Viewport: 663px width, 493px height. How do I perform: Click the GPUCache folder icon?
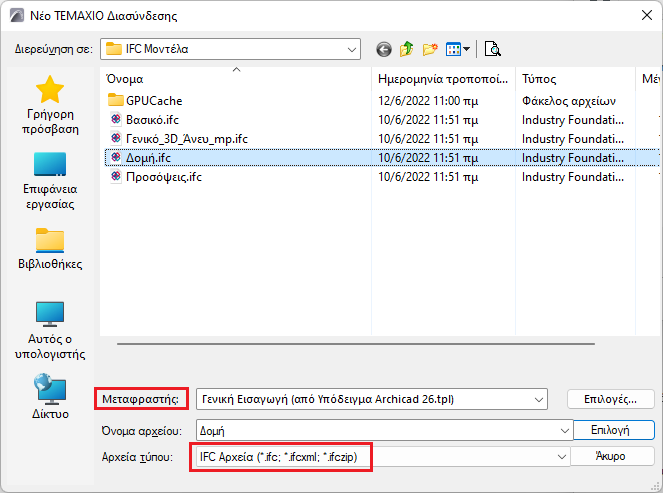pos(115,100)
